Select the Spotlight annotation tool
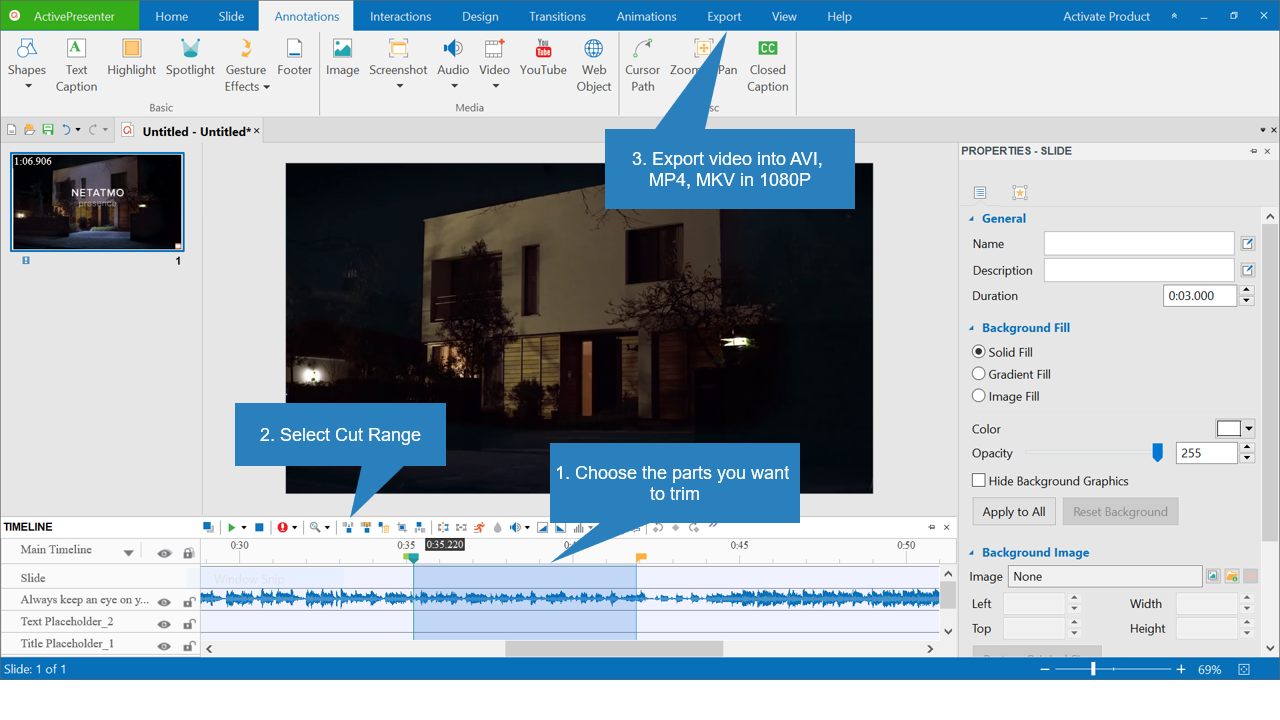The image size is (1280, 720). (190, 60)
